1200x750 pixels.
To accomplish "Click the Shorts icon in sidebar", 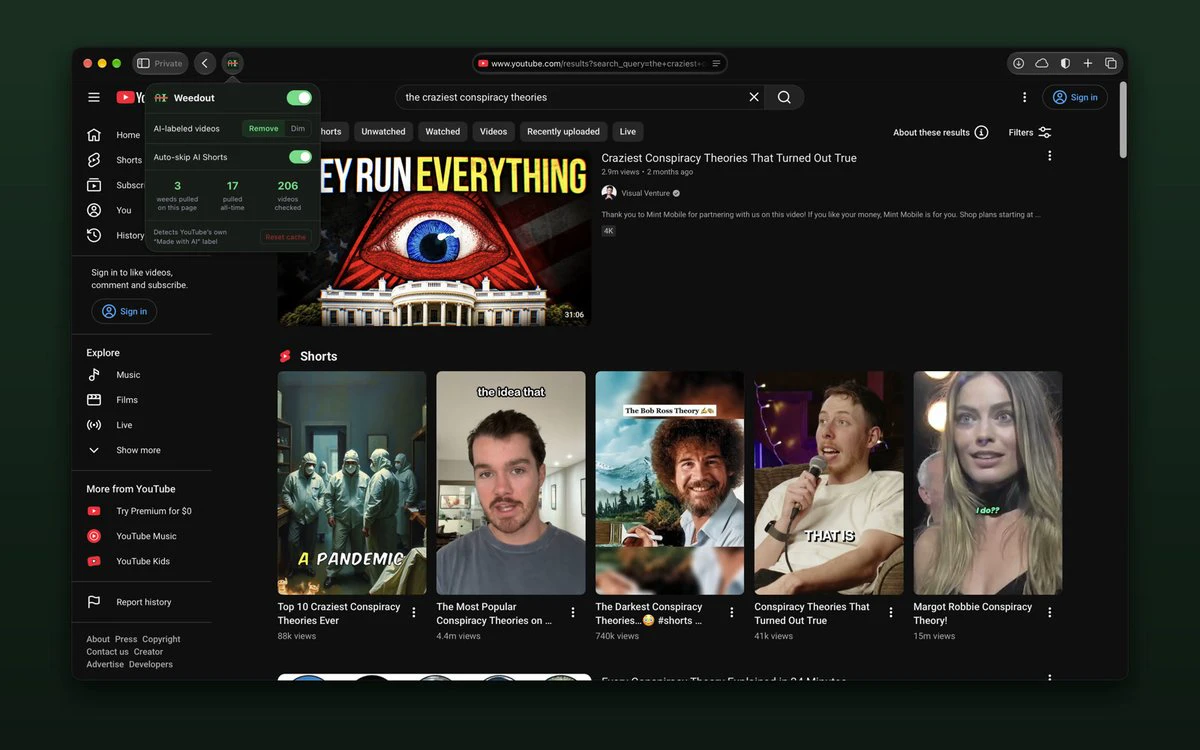I will 94,160.
